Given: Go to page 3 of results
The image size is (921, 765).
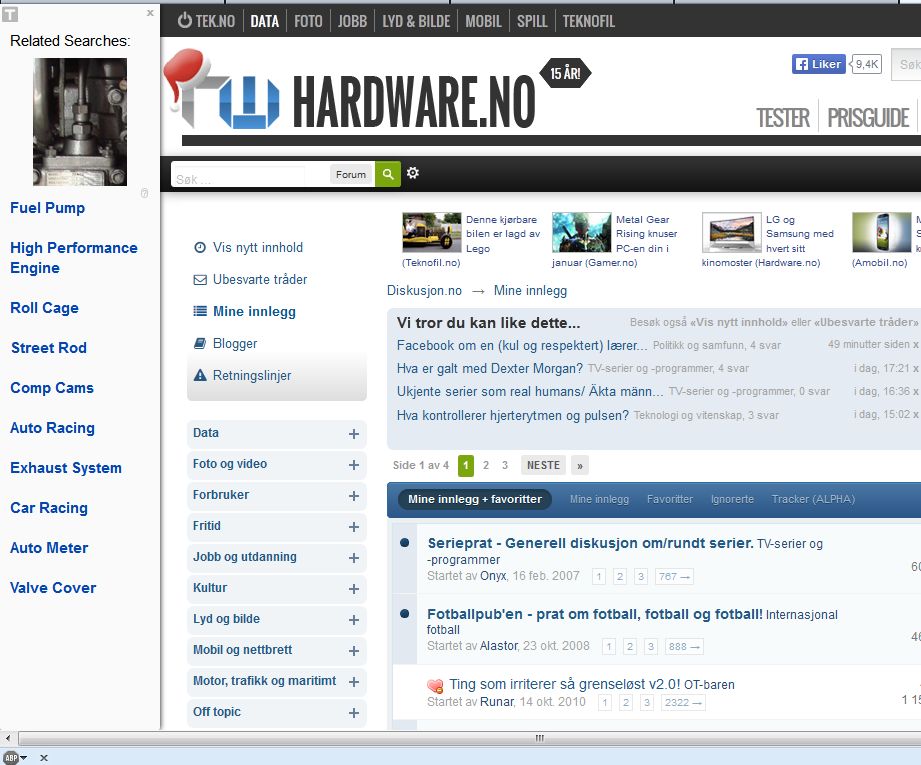Looking at the screenshot, I should (x=505, y=465).
